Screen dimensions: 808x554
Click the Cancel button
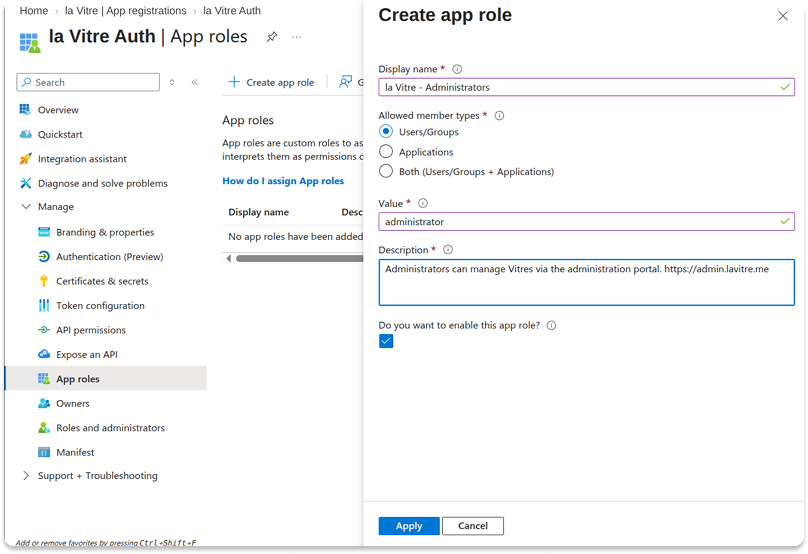[x=473, y=526]
